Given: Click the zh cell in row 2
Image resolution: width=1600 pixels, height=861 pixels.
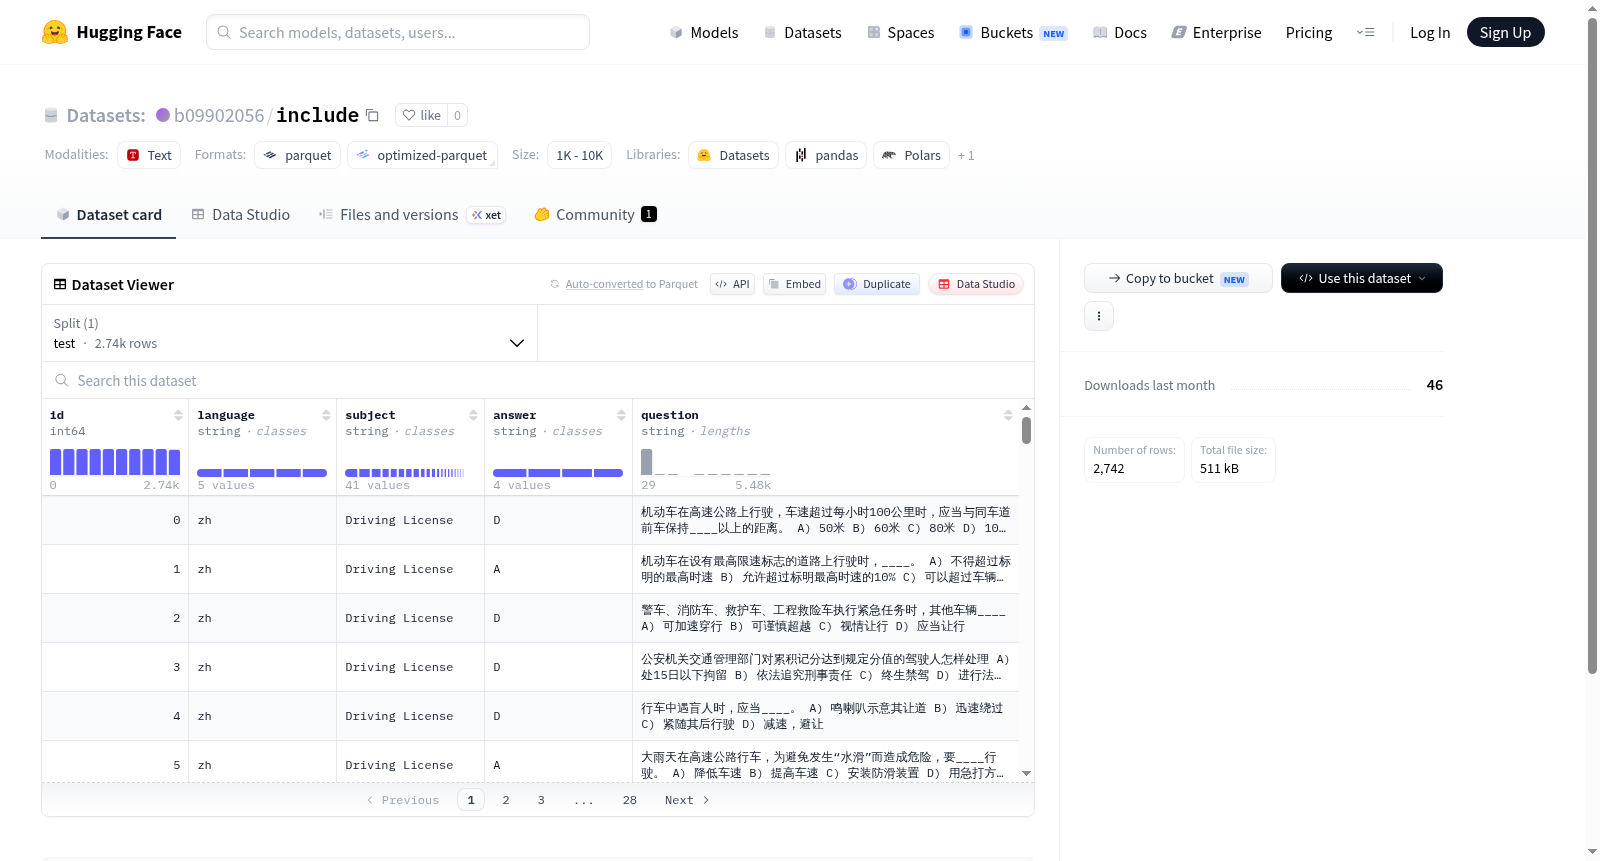Looking at the screenshot, I should pyautogui.click(x=263, y=618).
